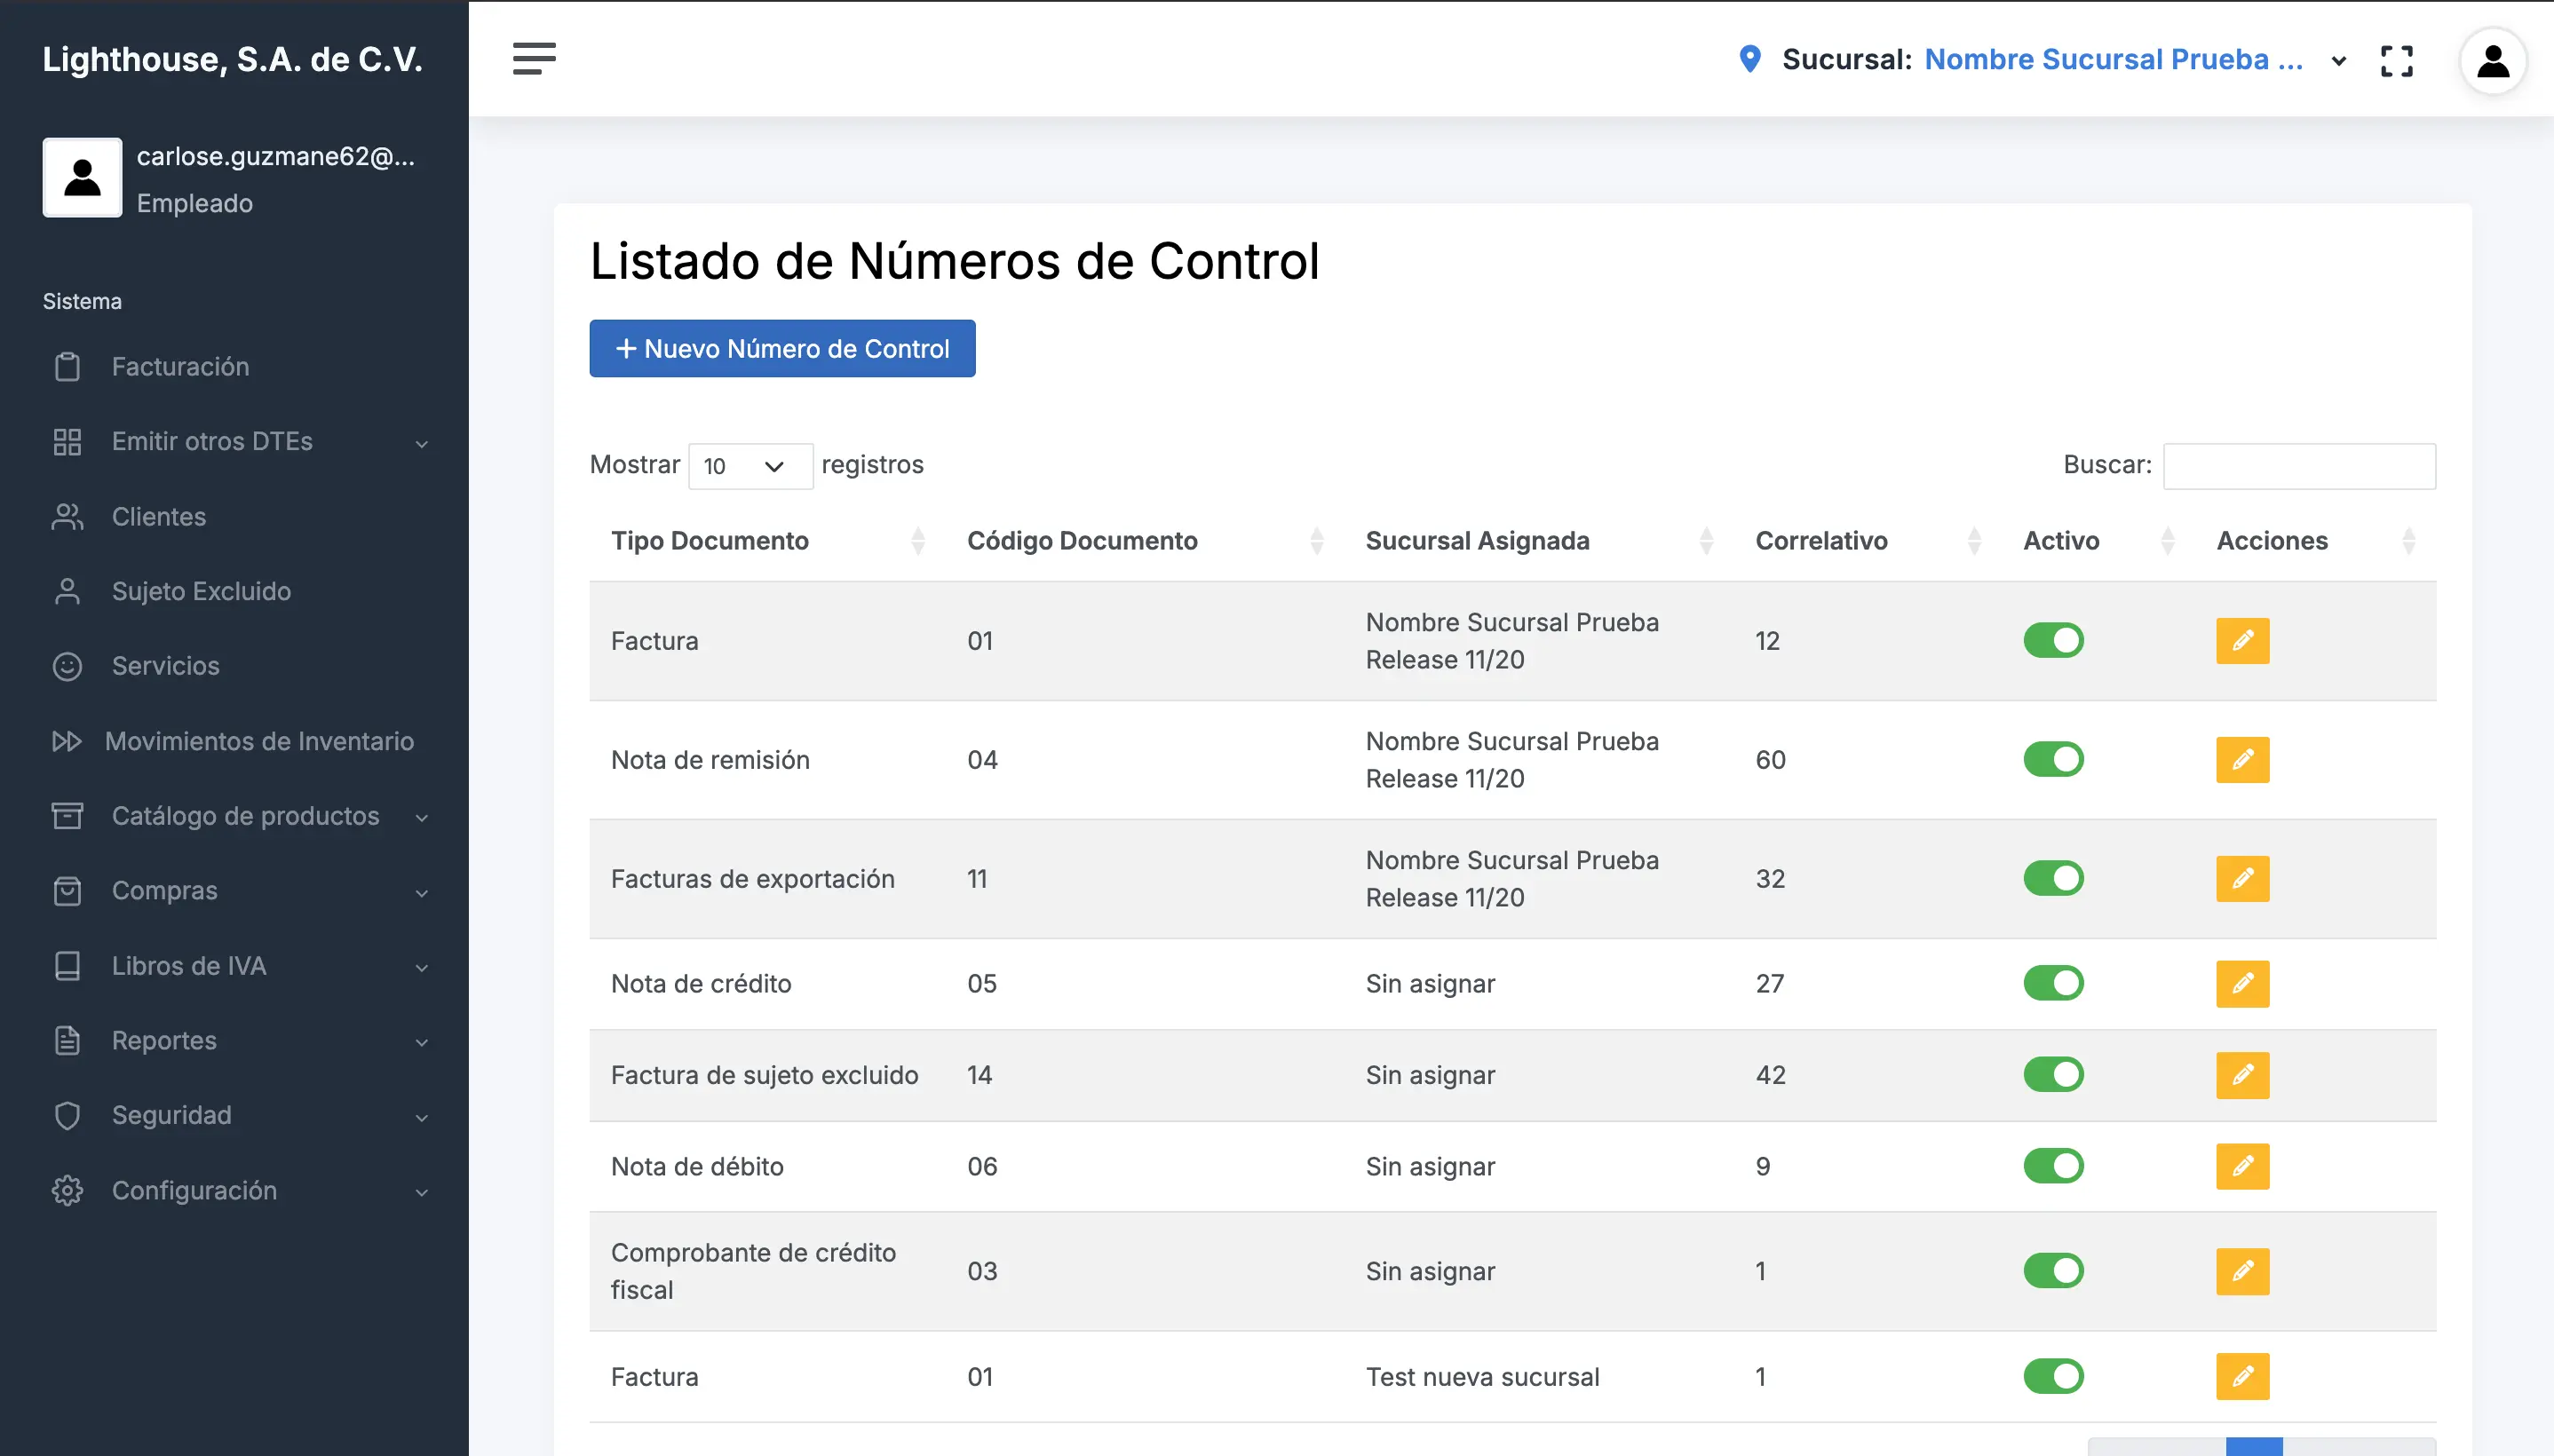
Task: Expand the Compras submenu chevron
Action: [421, 892]
